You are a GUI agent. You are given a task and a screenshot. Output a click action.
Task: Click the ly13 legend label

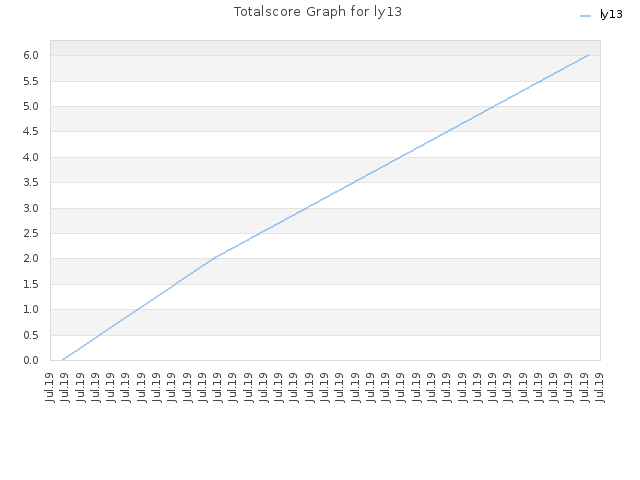(x=611, y=14)
